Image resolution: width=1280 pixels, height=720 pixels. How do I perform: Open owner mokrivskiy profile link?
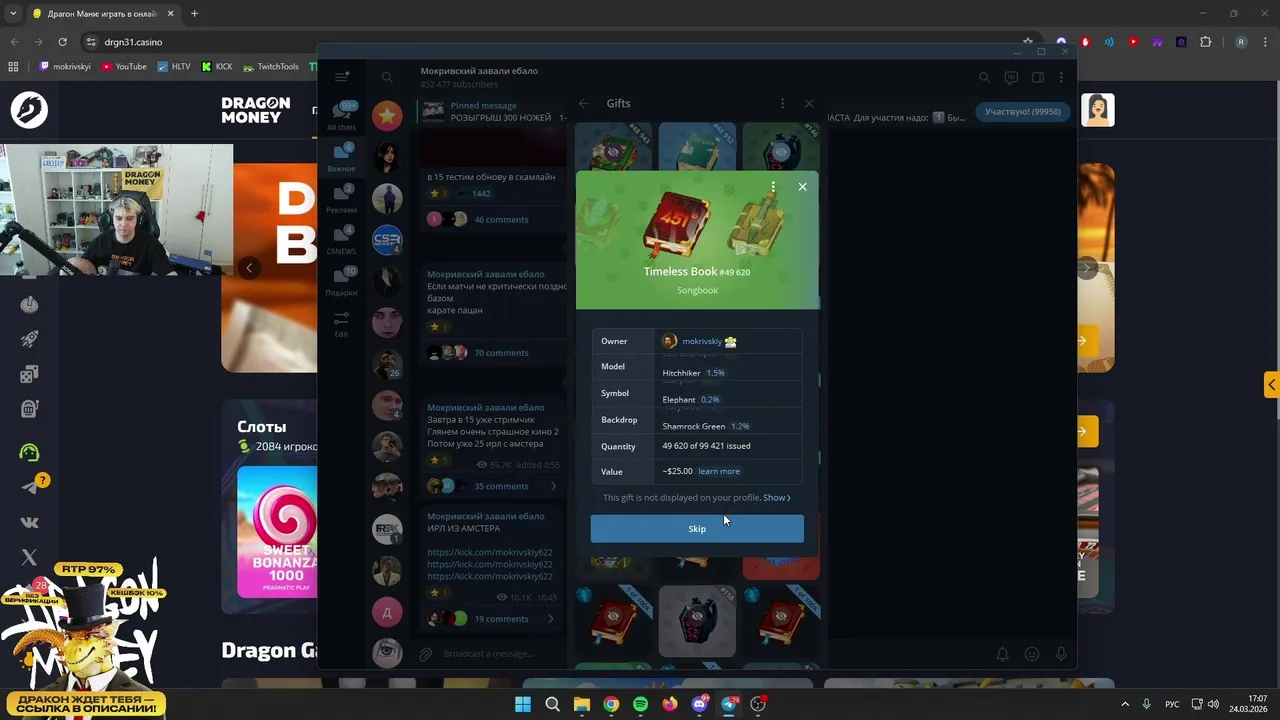pyautogui.click(x=700, y=341)
